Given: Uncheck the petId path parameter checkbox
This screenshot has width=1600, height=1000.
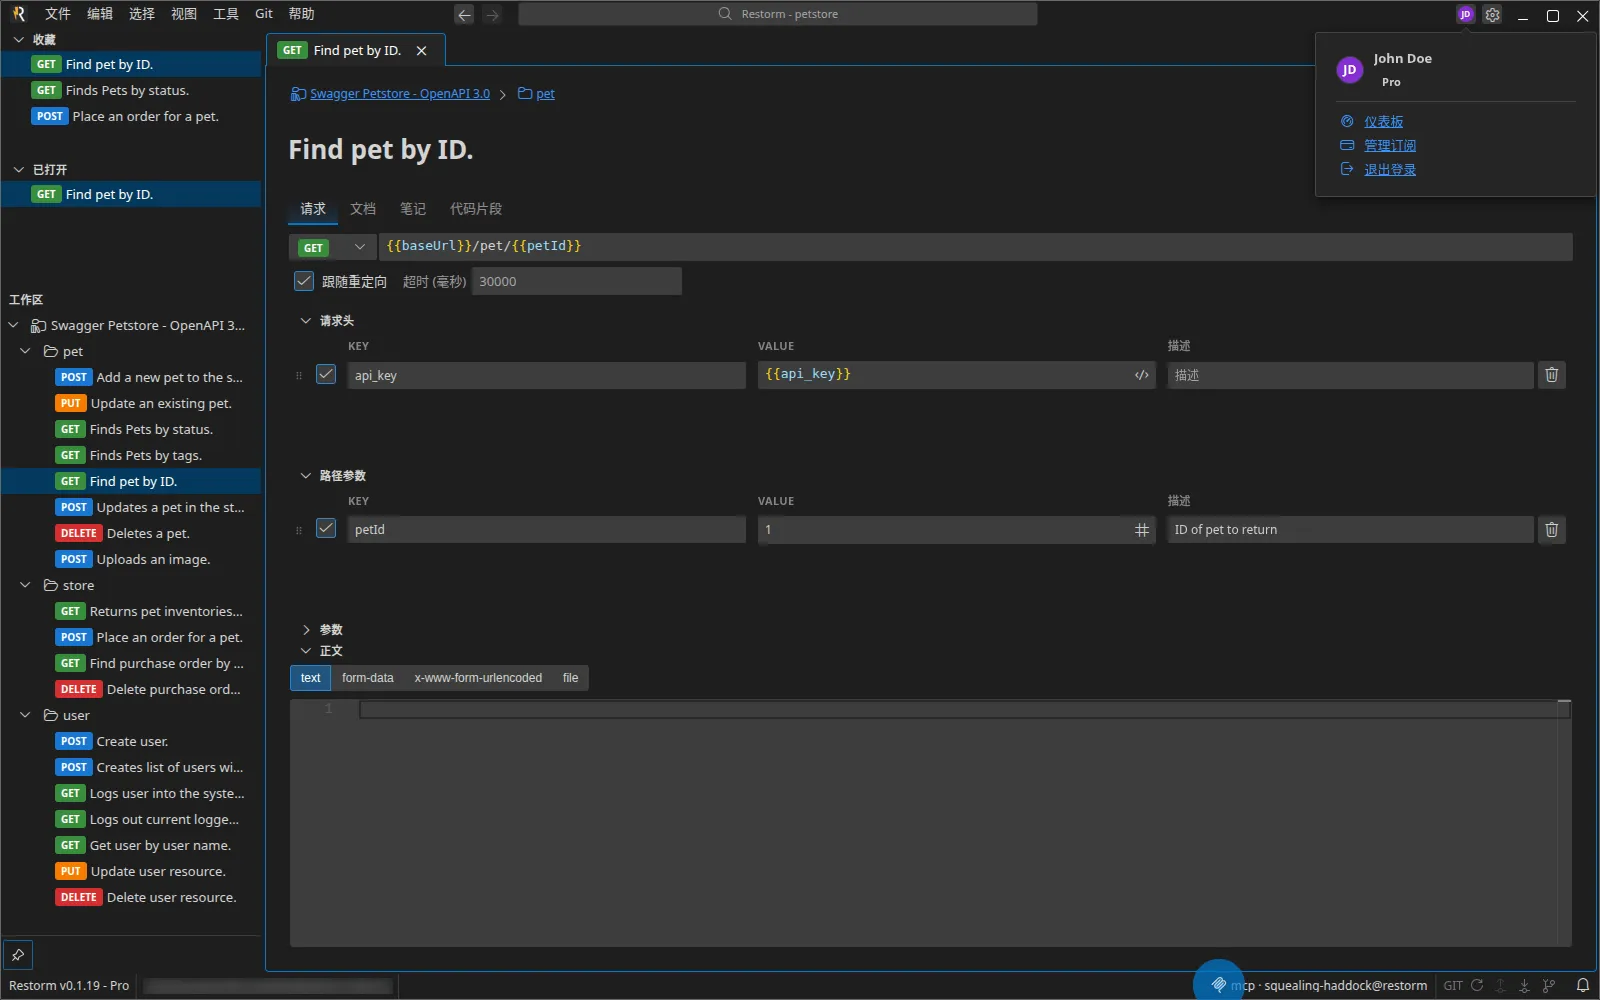Looking at the screenshot, I should pos(326,528).
